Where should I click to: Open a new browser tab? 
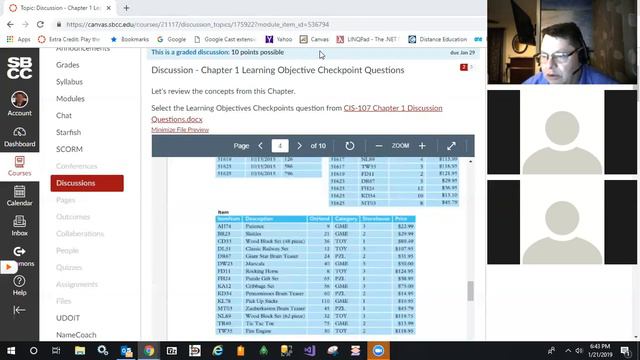click(x=126, y=8)
